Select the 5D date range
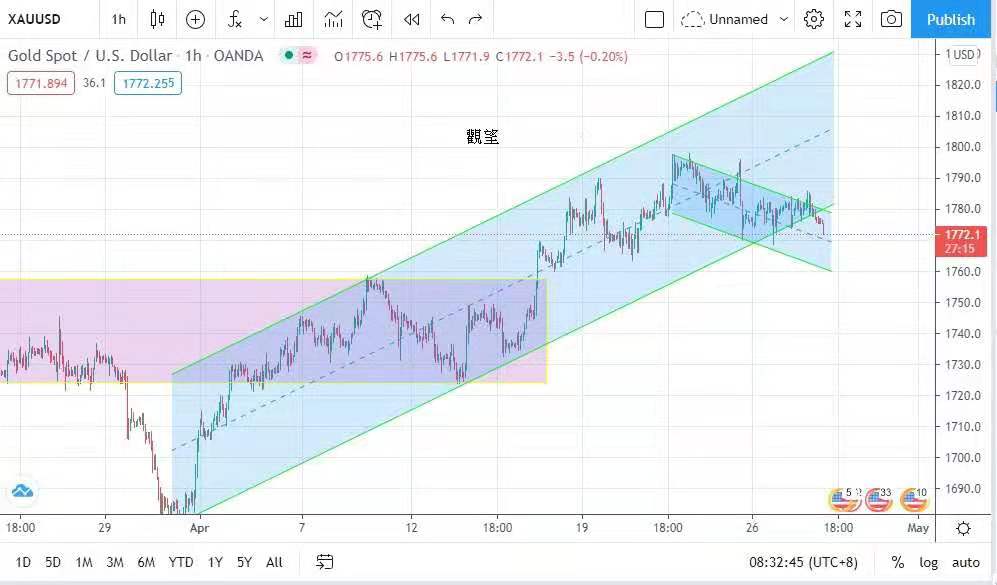 click(53, 562)
